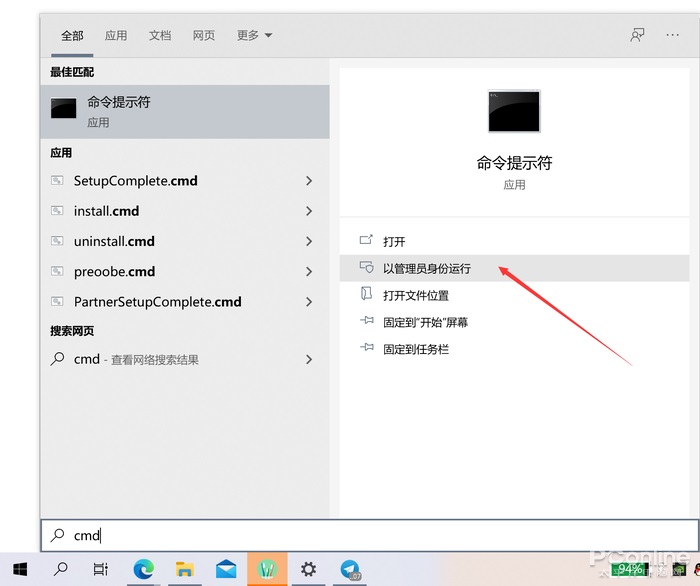Expand preoobe.cmd chevron arrow

click(x=309, y=272)
